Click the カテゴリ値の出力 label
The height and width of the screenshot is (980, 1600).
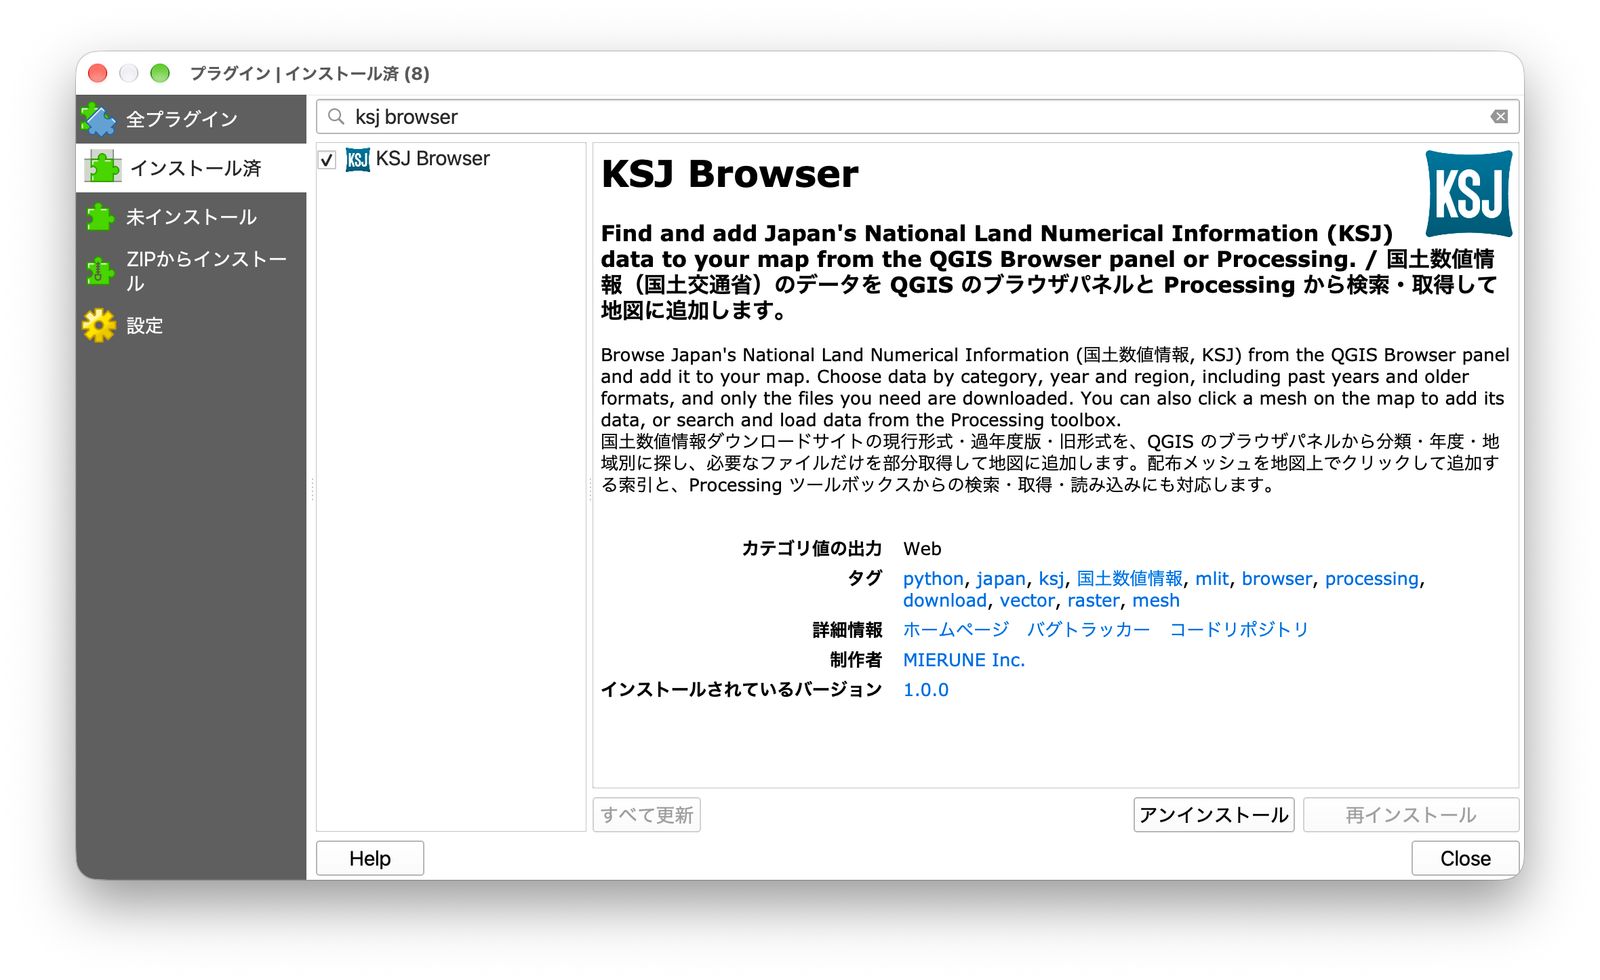pos(812,549)
